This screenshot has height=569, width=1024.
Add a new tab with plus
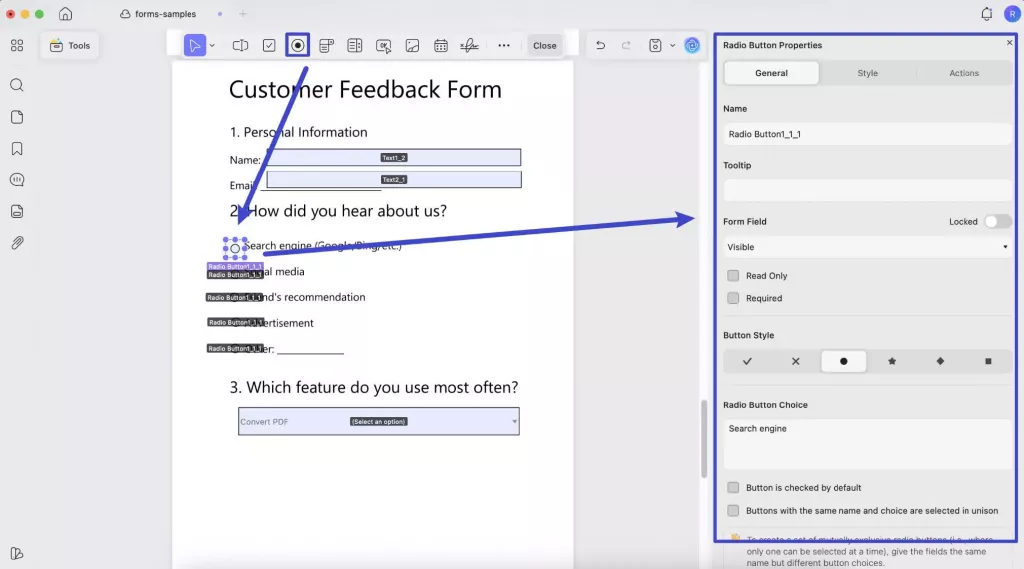[242, 14]
